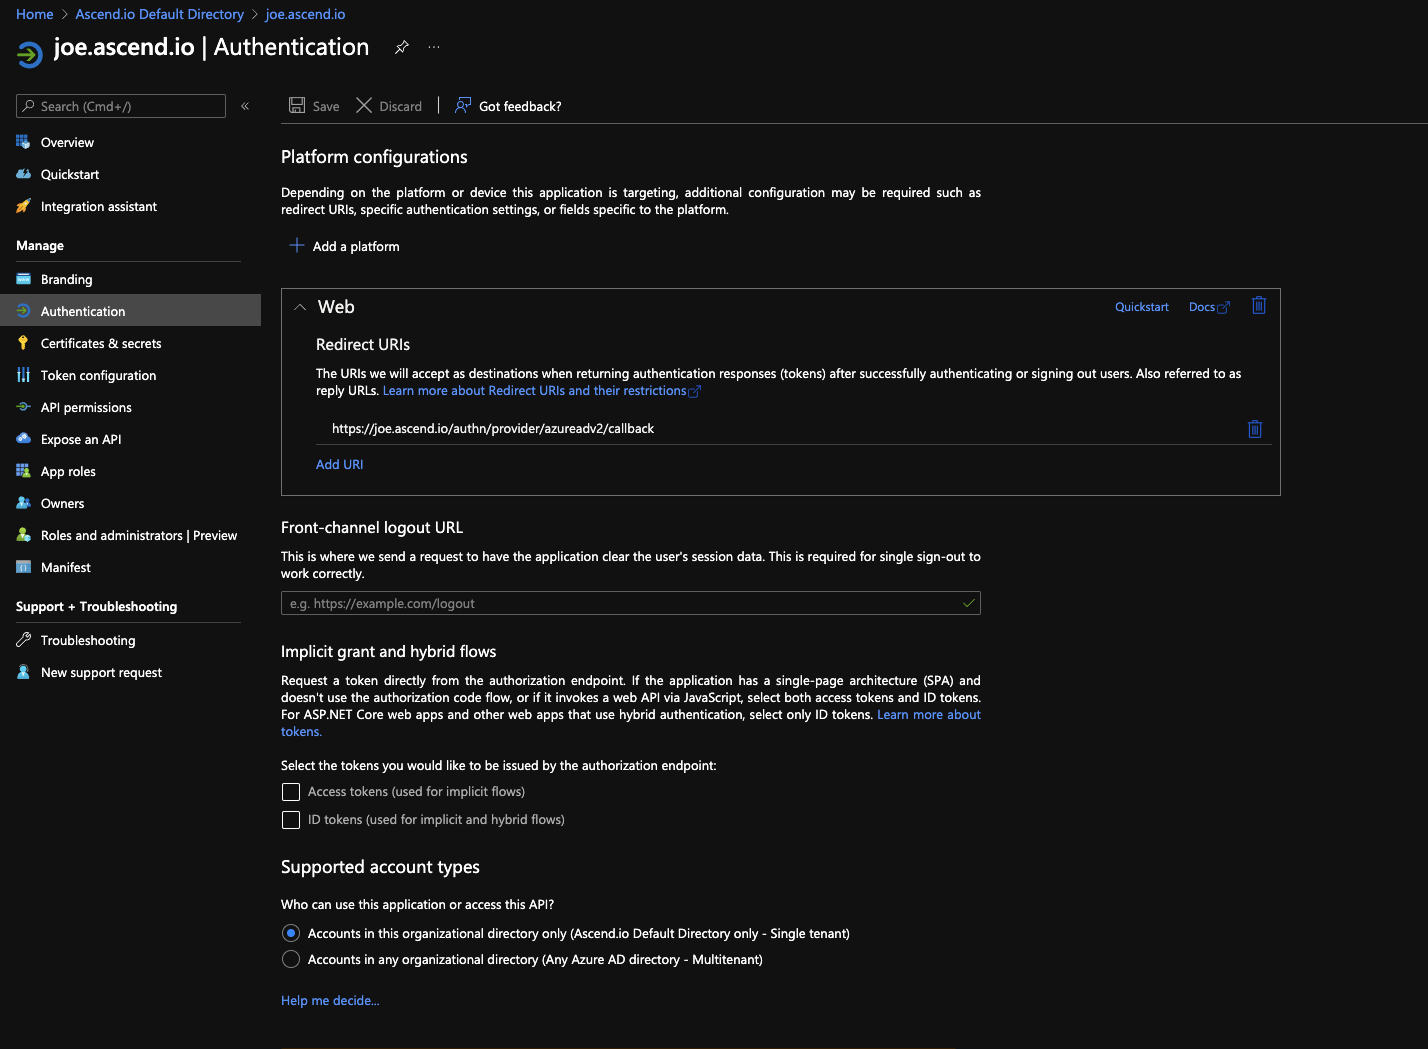1428x1049 pixels.
Task: Collapse the Web platform section chevron
Action: click(x=300, y=307)
